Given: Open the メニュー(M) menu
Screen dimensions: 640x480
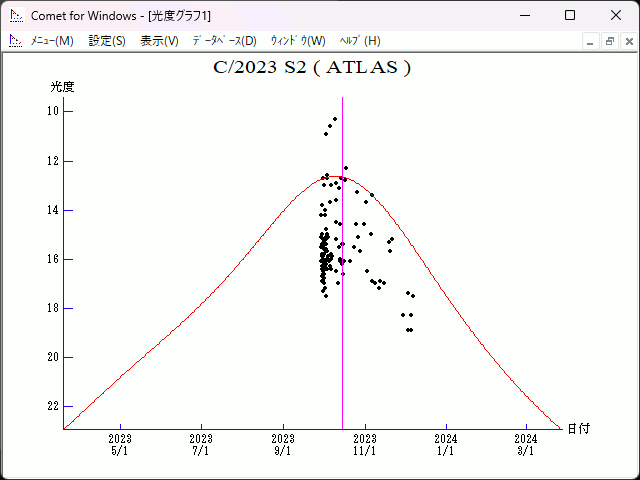Looking at the screenshot, I should 51,41.
